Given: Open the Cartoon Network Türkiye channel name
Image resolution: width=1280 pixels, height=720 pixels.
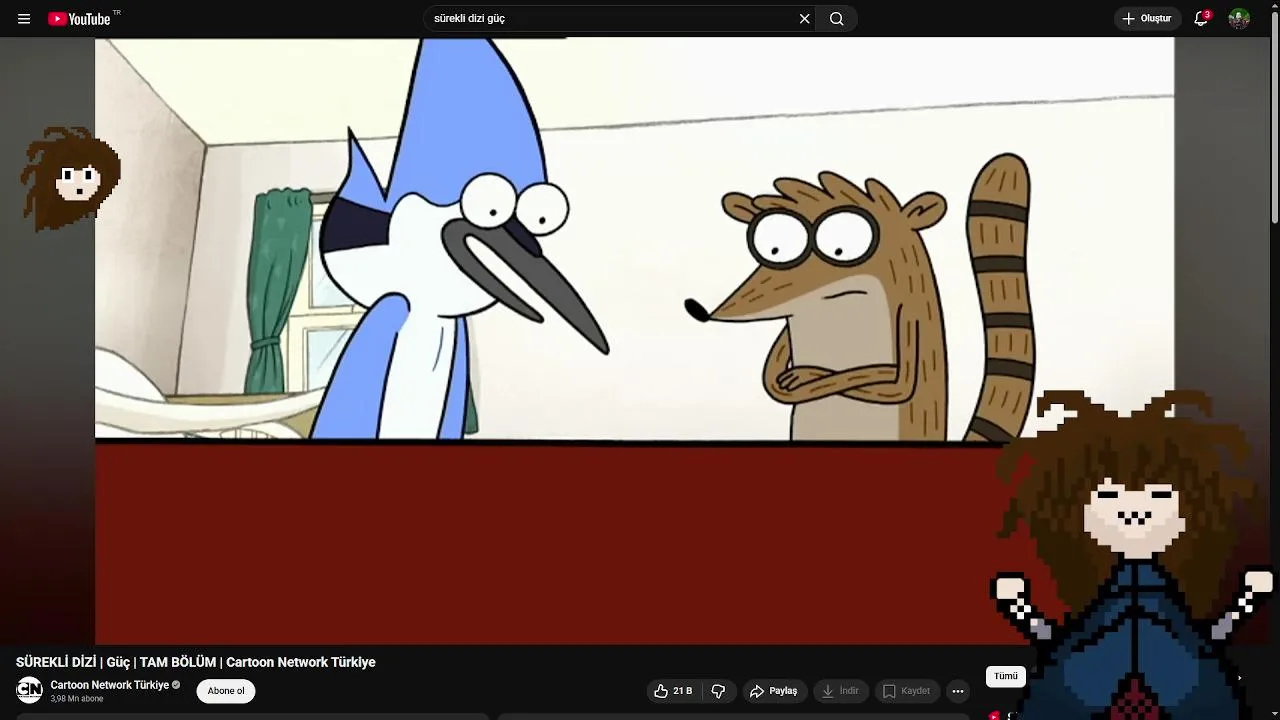Looking at the screenshot, I should (110, 685).
